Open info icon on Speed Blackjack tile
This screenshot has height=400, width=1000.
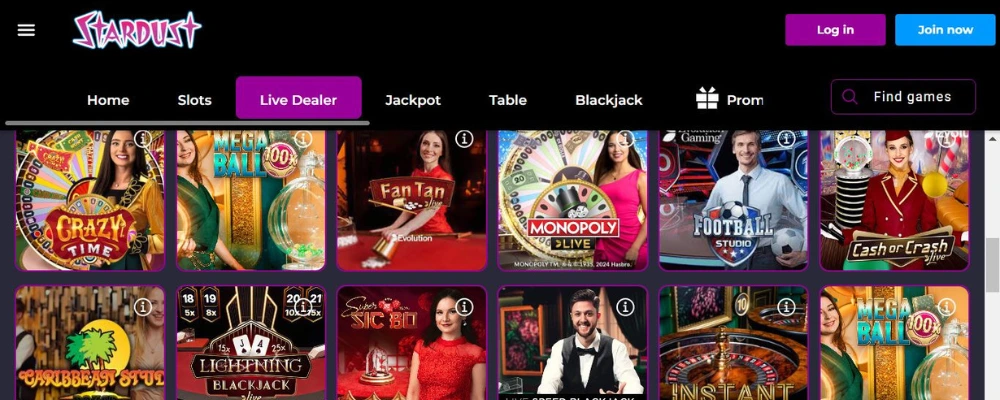coord(626,307)
